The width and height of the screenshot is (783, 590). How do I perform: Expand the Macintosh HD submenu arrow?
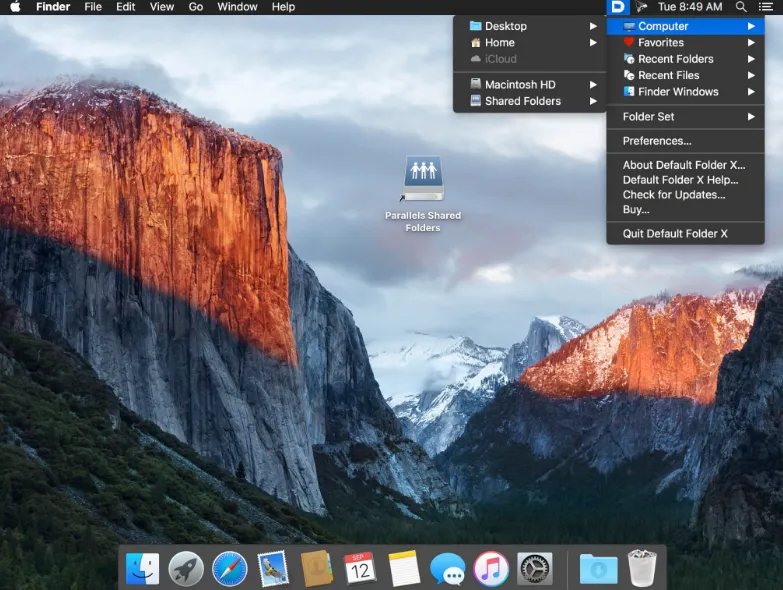pos(593,84)
